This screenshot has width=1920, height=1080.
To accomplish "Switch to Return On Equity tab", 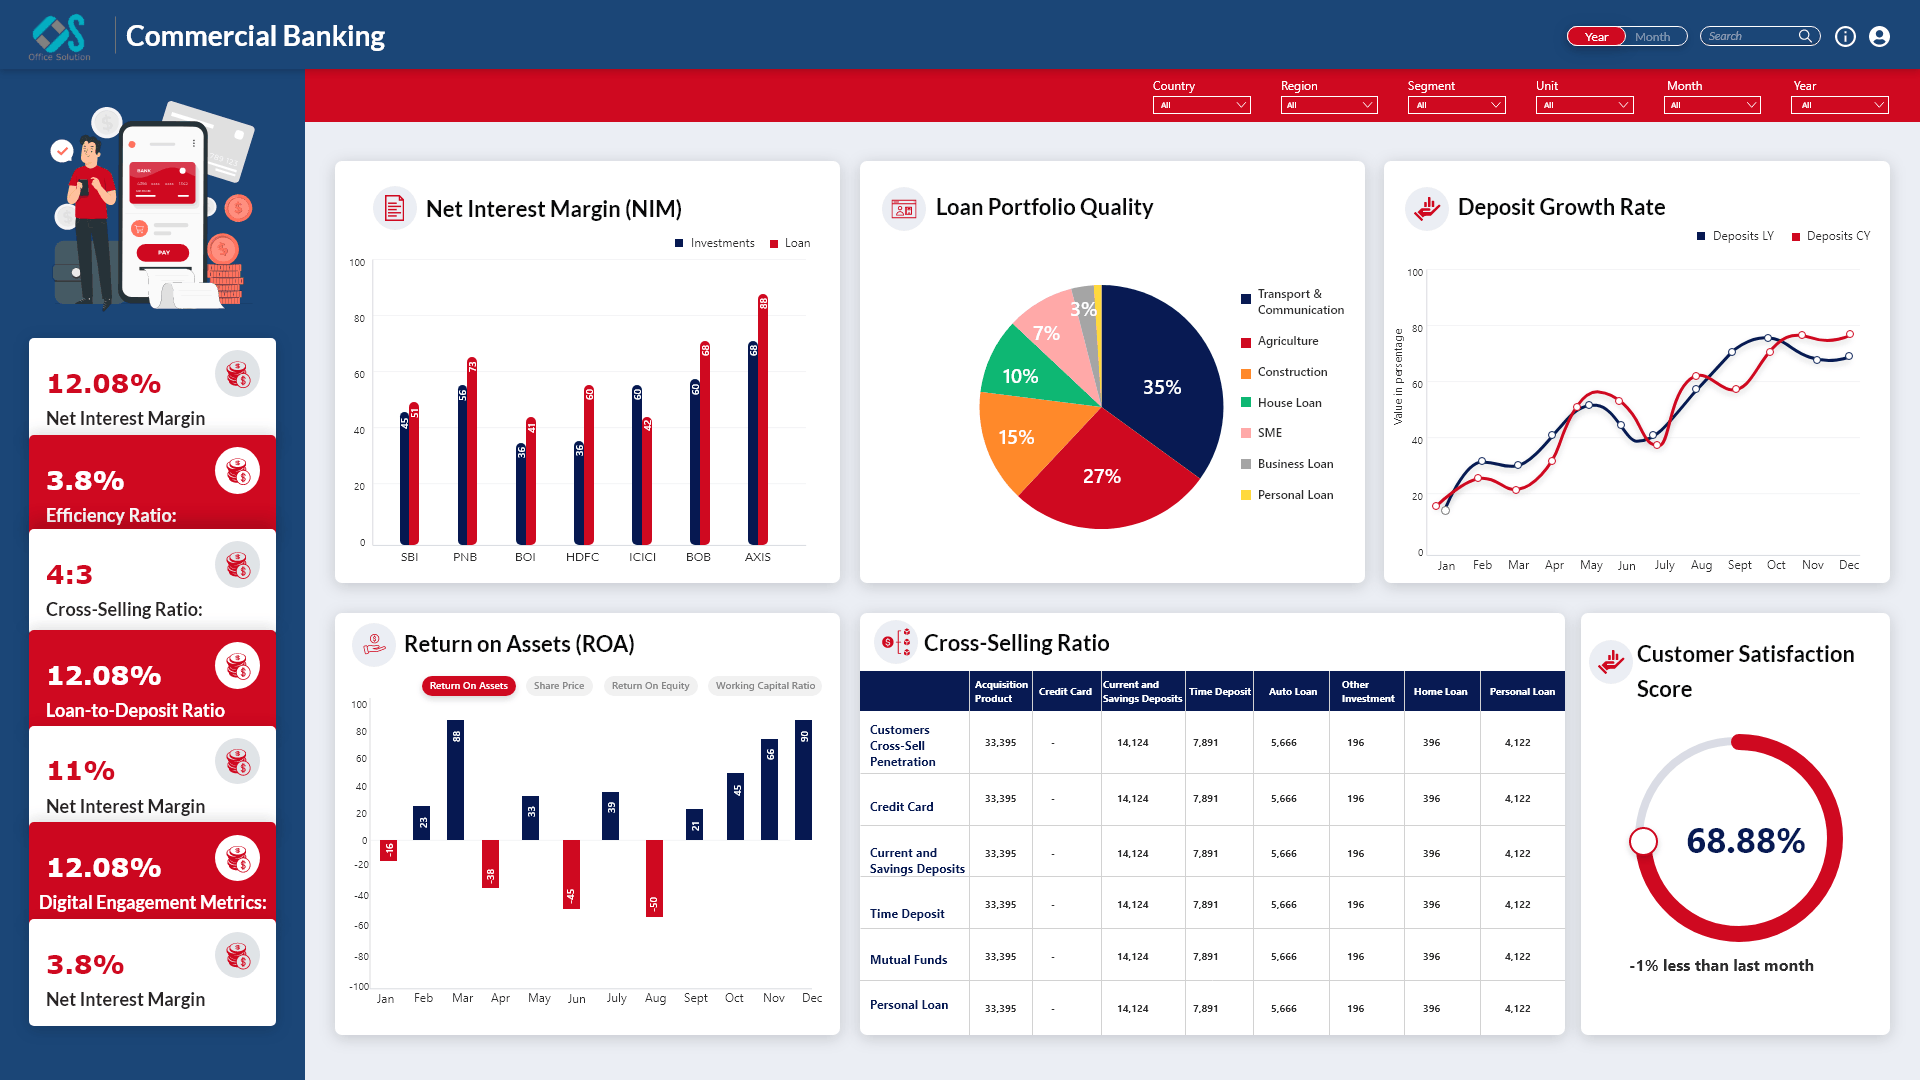I will pos(650,686).
